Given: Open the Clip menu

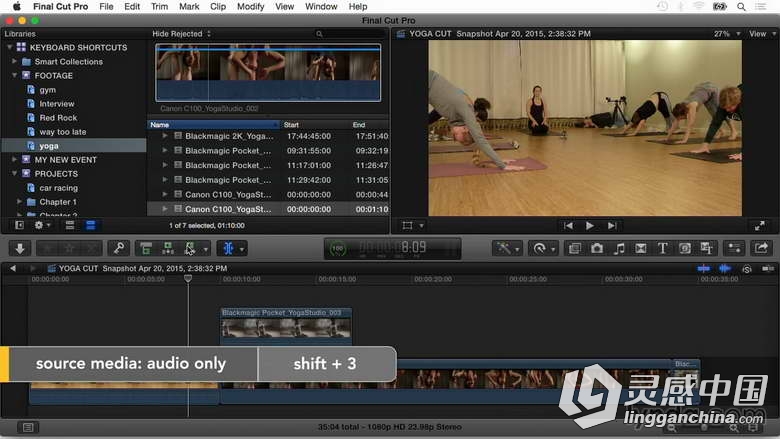Looking at the screenshot, I should click(218, 6).
